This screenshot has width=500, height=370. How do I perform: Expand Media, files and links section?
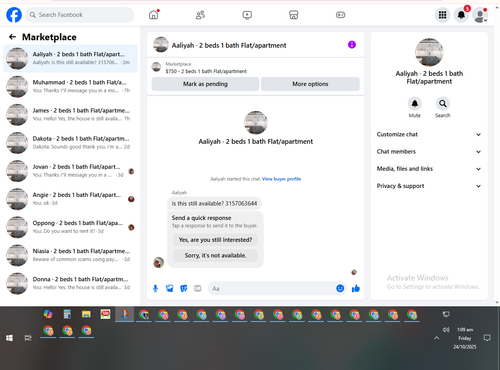point(429,169)
